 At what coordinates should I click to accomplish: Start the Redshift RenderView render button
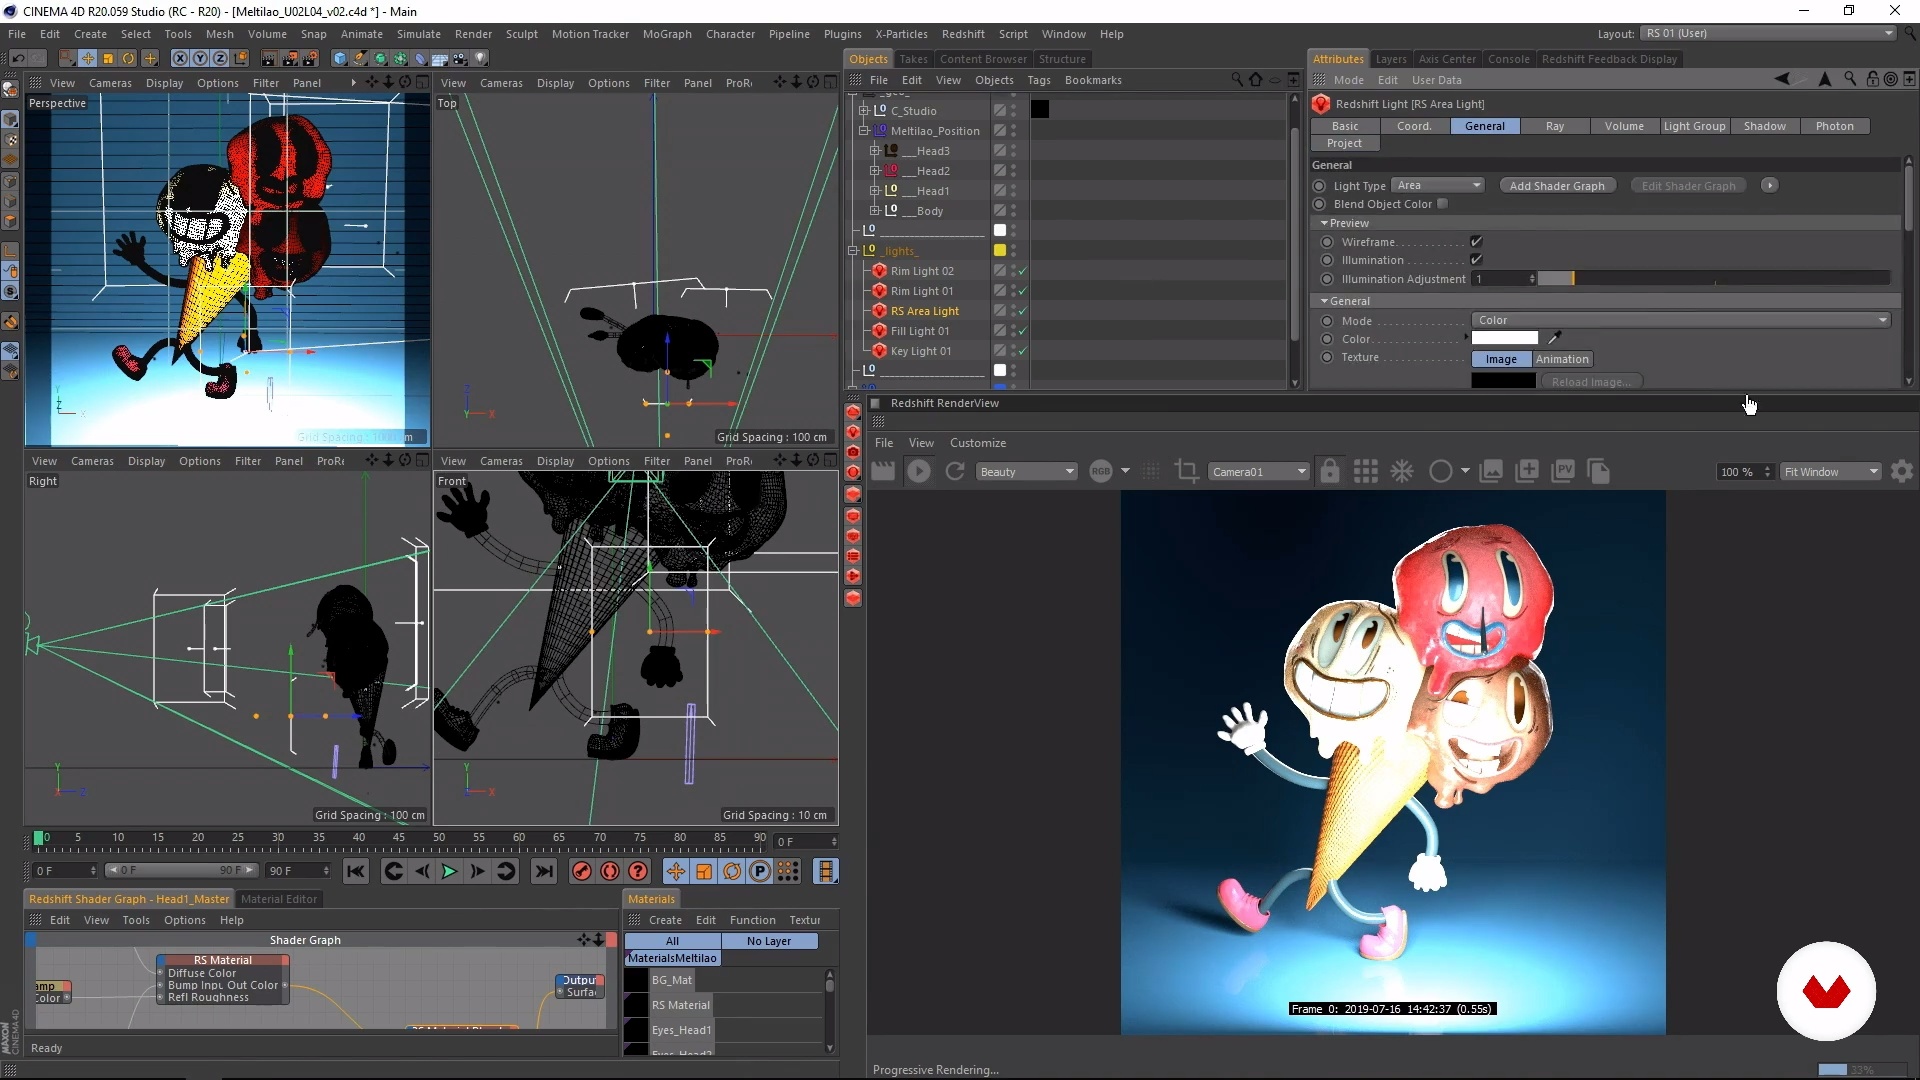coord(919,471)
